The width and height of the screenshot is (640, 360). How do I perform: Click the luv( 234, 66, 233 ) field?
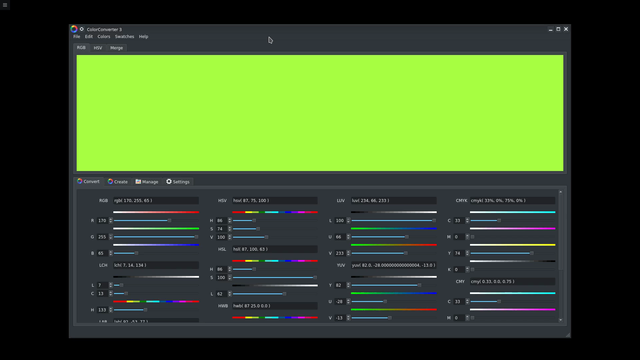(x=393, y=200)
